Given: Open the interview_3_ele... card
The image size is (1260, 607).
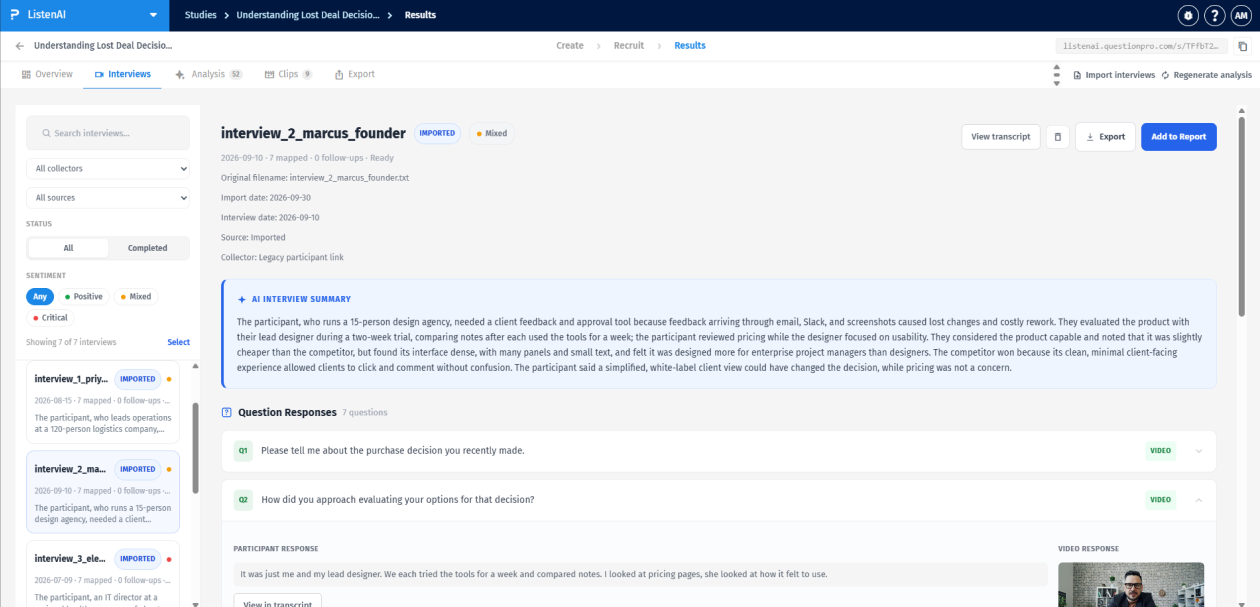Looking at the screenshot, I should coord(103,574).
